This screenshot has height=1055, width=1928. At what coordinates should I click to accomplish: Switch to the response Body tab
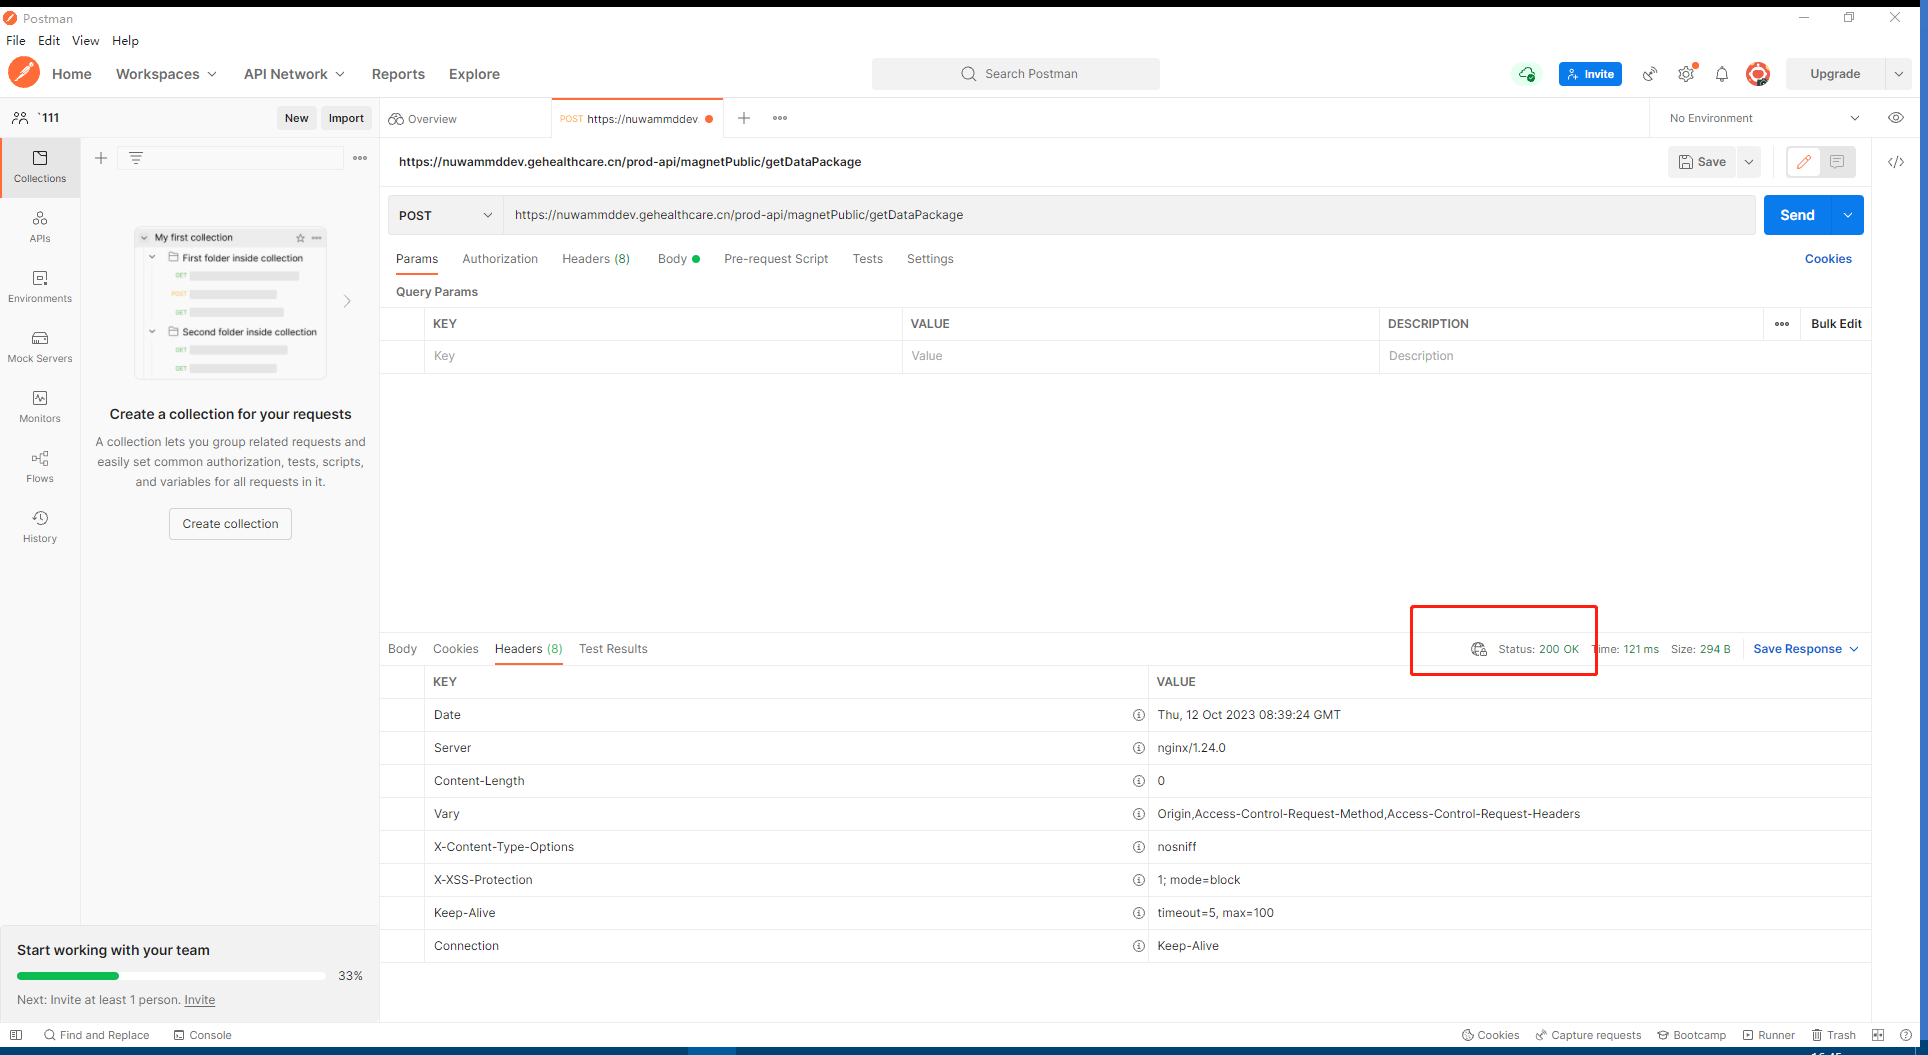click(x=402, y=649)
